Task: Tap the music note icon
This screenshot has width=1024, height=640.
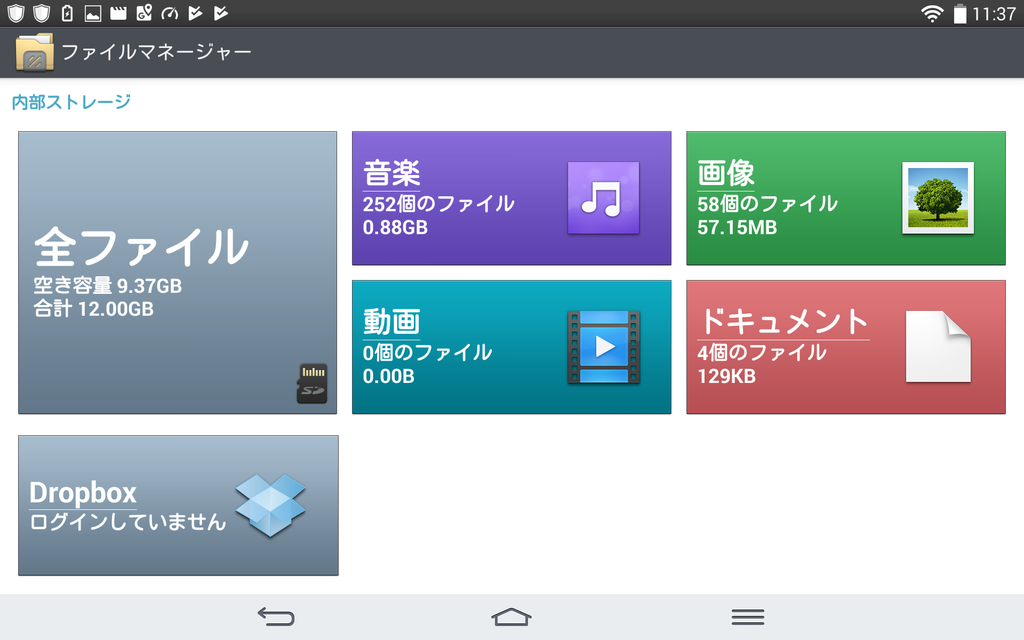Action: tap(603, 198)
